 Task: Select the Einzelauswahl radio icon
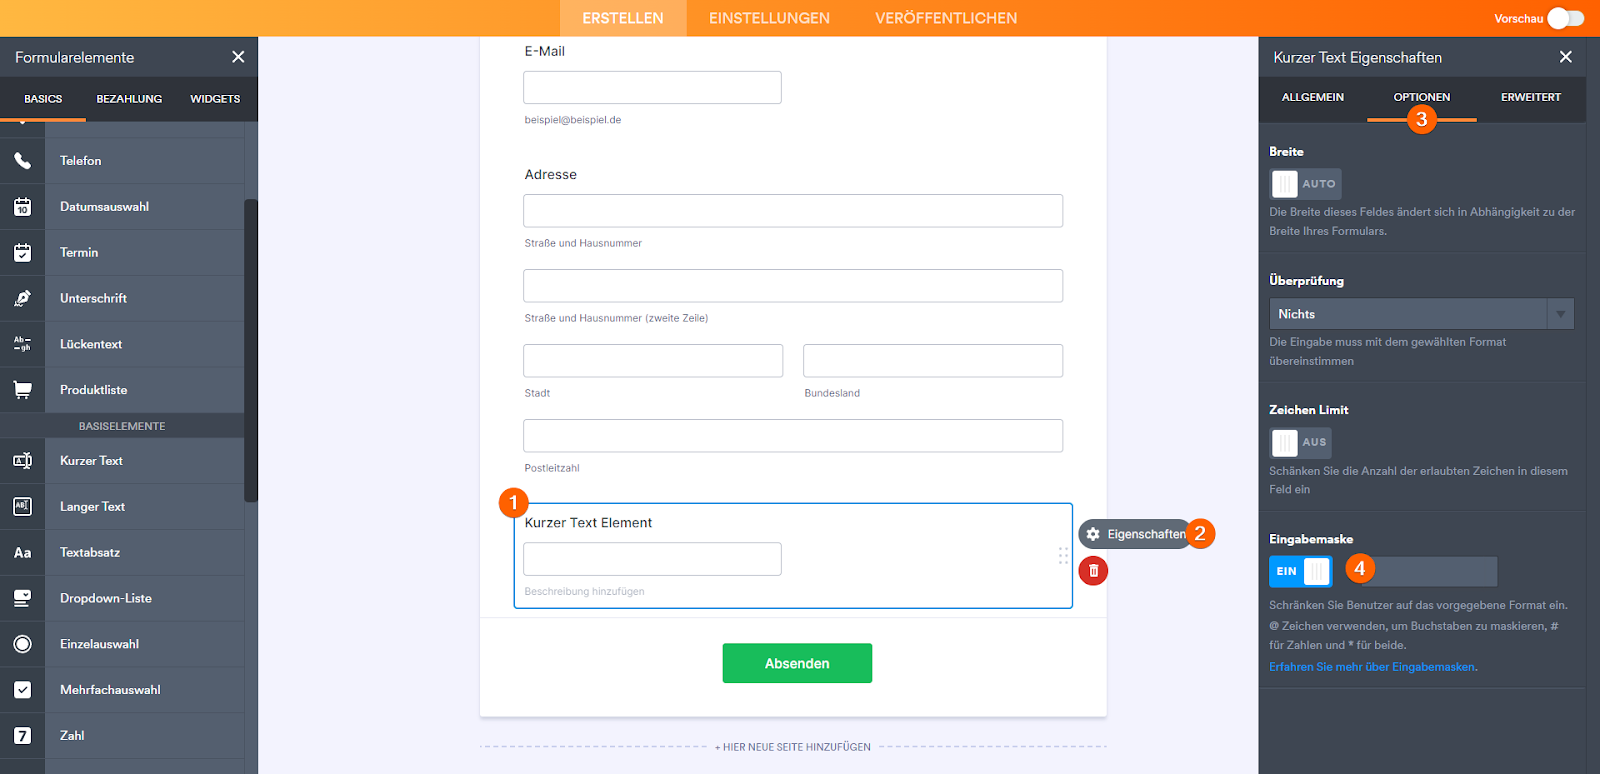(22, 644)
